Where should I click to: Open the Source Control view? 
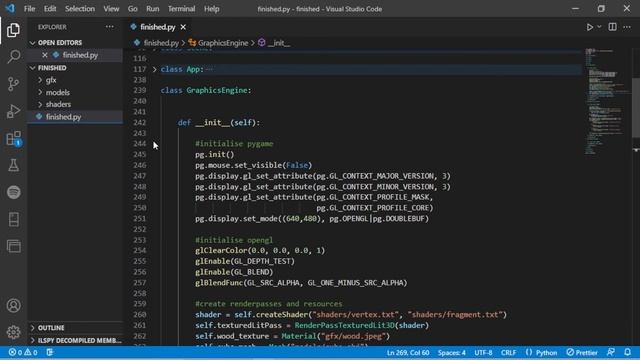point(13,84)
